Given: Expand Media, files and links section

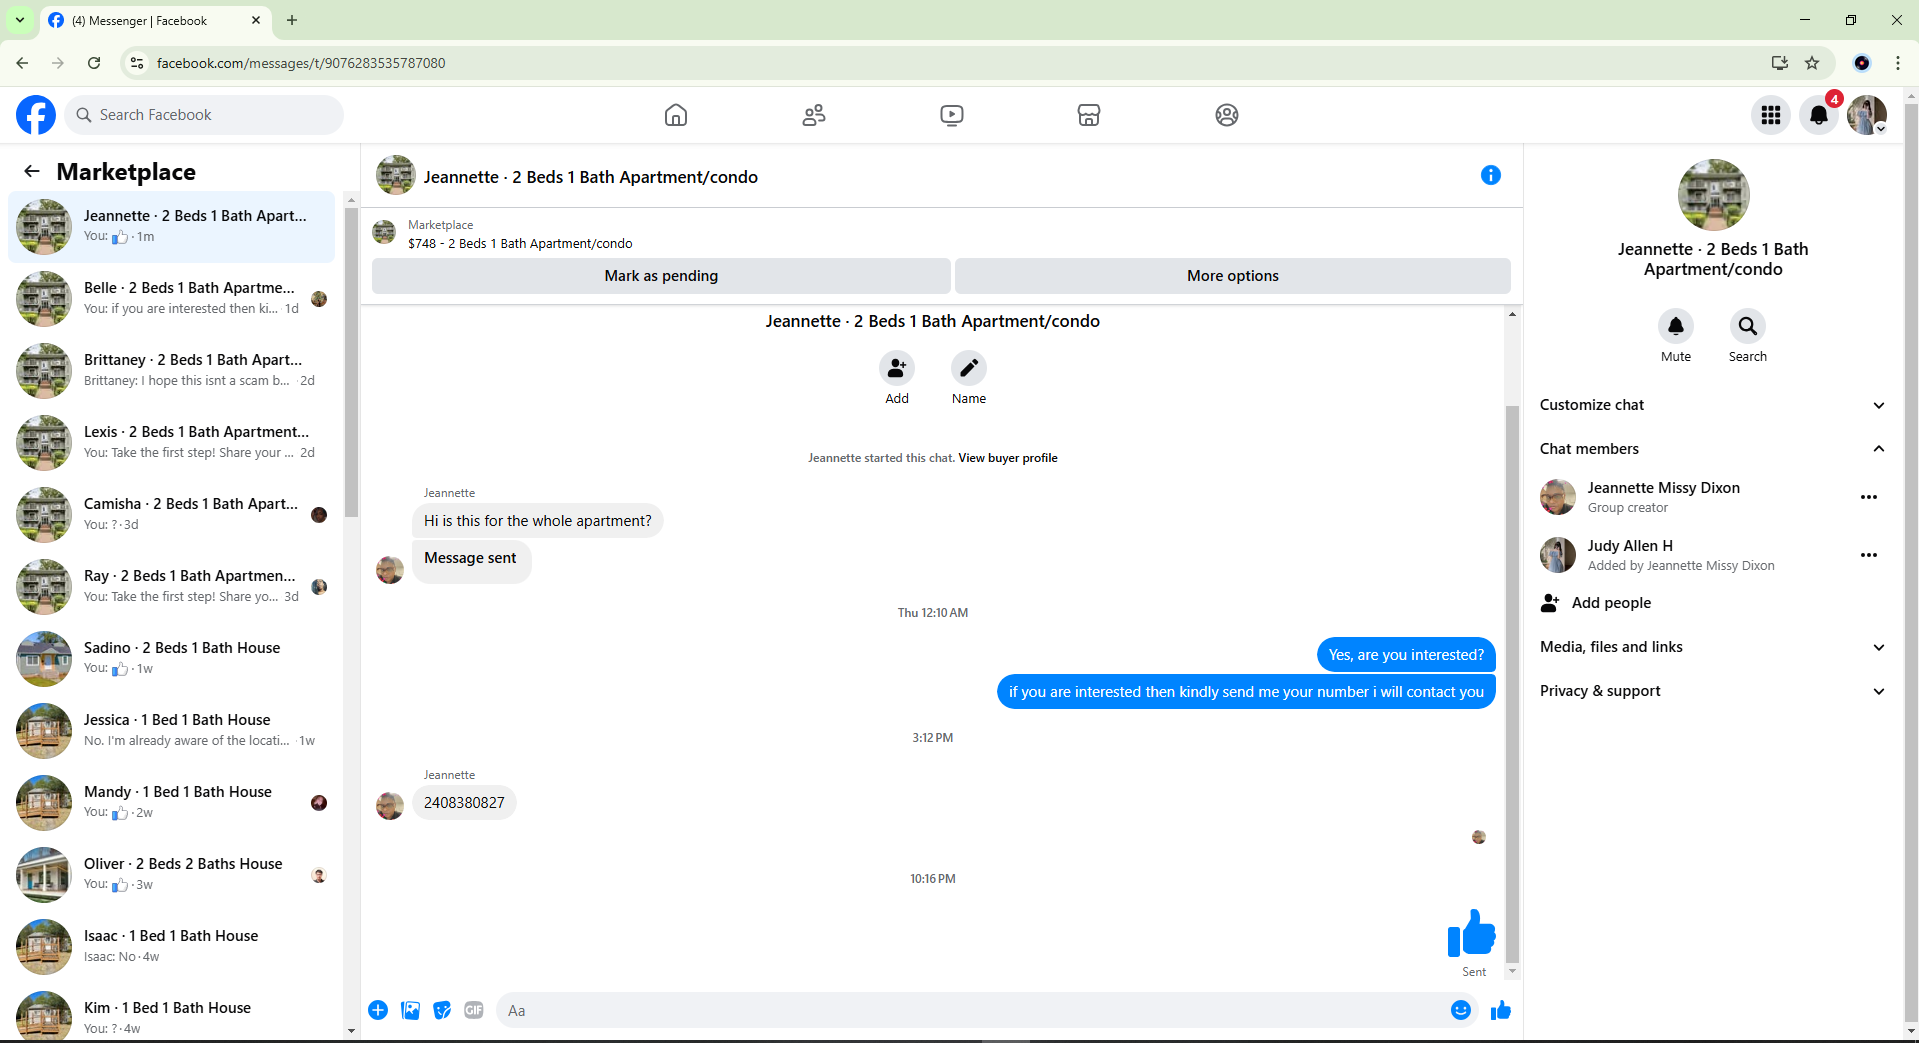Looking at the screenshot, I should click(1712, 647).
